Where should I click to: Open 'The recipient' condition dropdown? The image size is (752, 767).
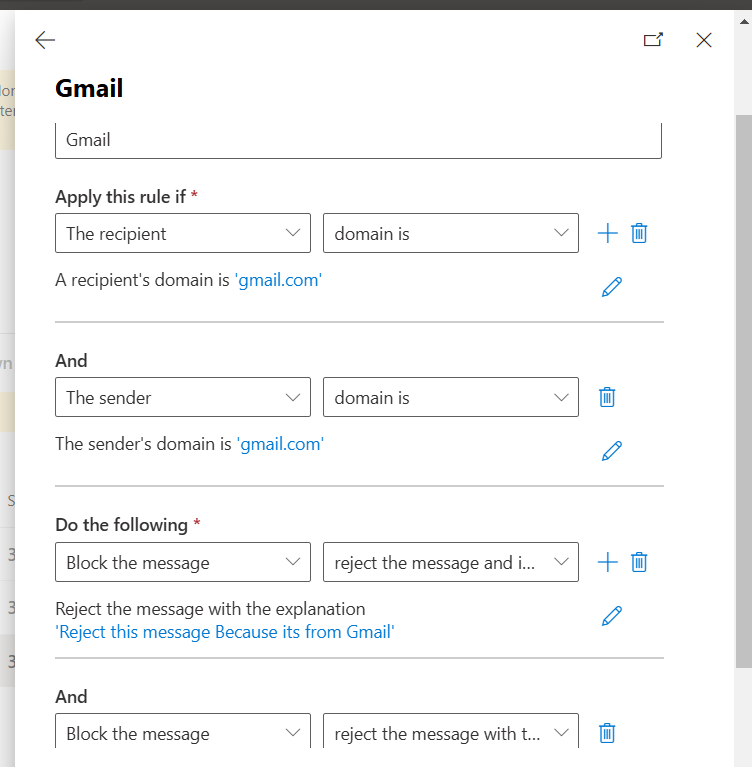point(182,233)
